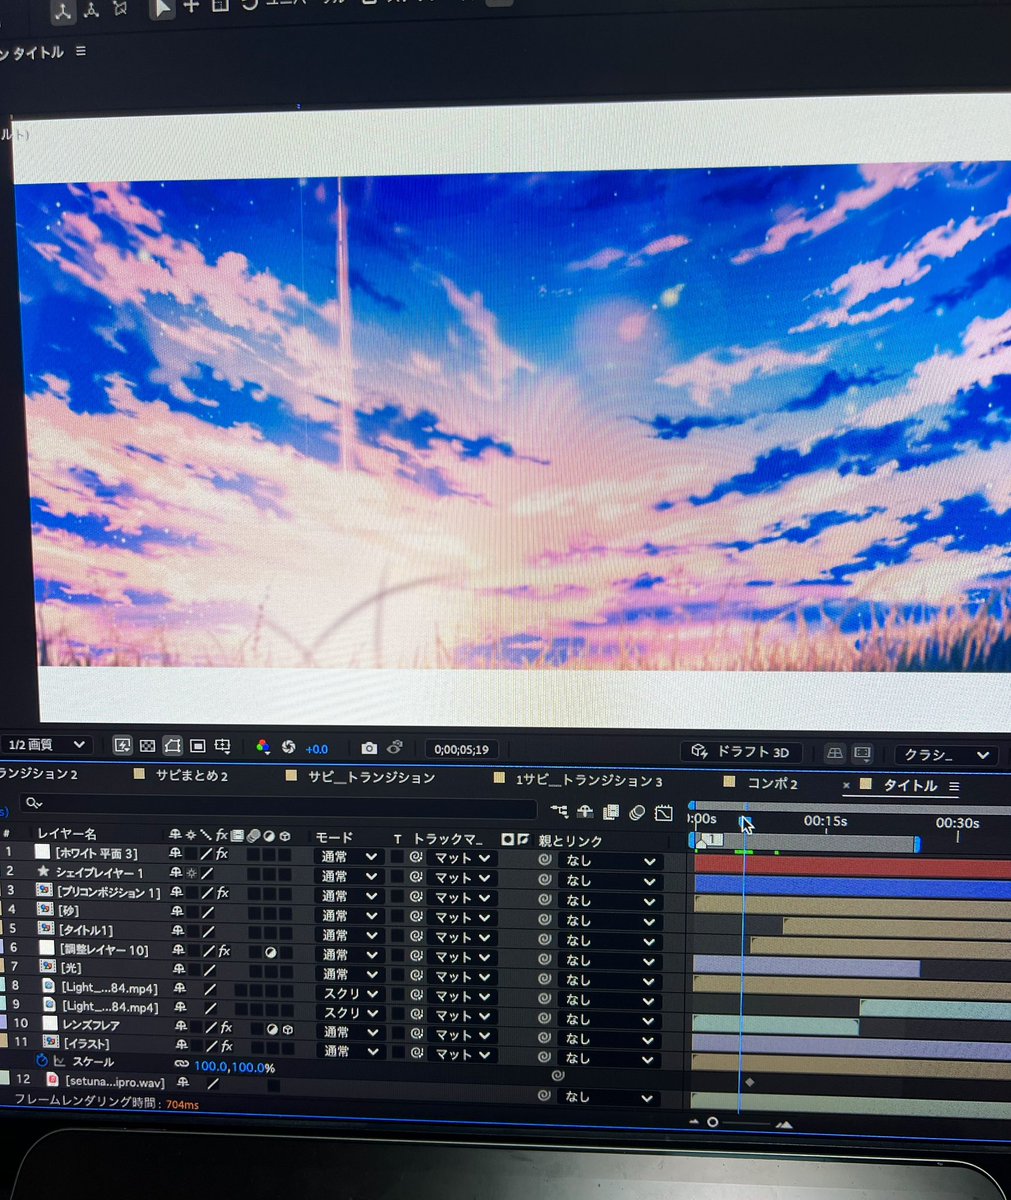The image size is (1011, 1200).
Task: Click the region of interest icon
Action: 198,746
